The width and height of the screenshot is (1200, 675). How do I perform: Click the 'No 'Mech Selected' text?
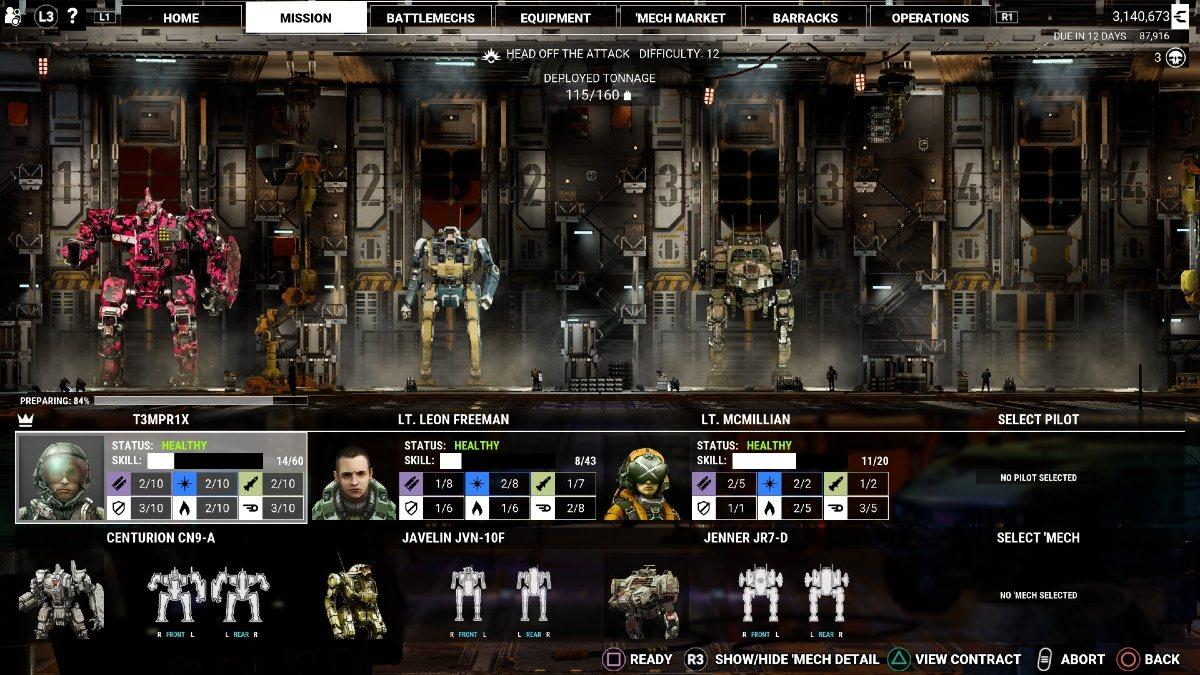[1038, 596]
